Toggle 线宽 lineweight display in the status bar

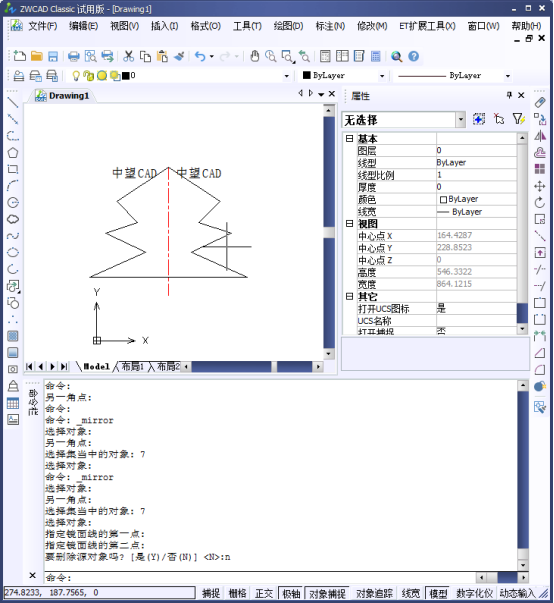pos(411,593)
